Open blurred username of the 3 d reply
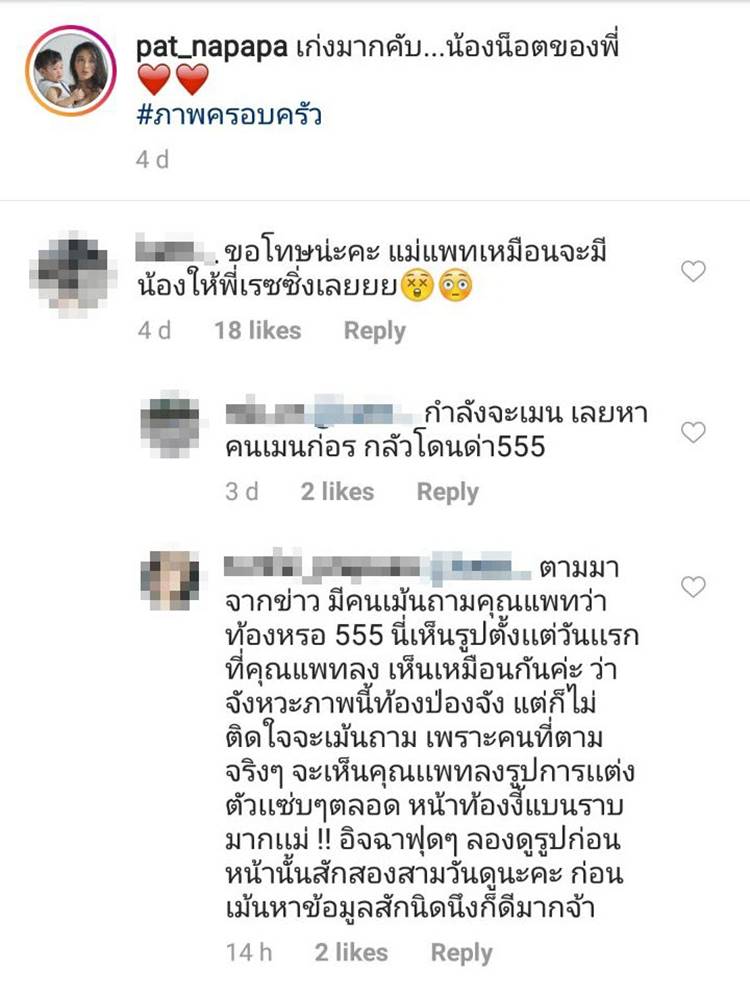This screenshot has height=995, width=750. click(x=323, y=412)
